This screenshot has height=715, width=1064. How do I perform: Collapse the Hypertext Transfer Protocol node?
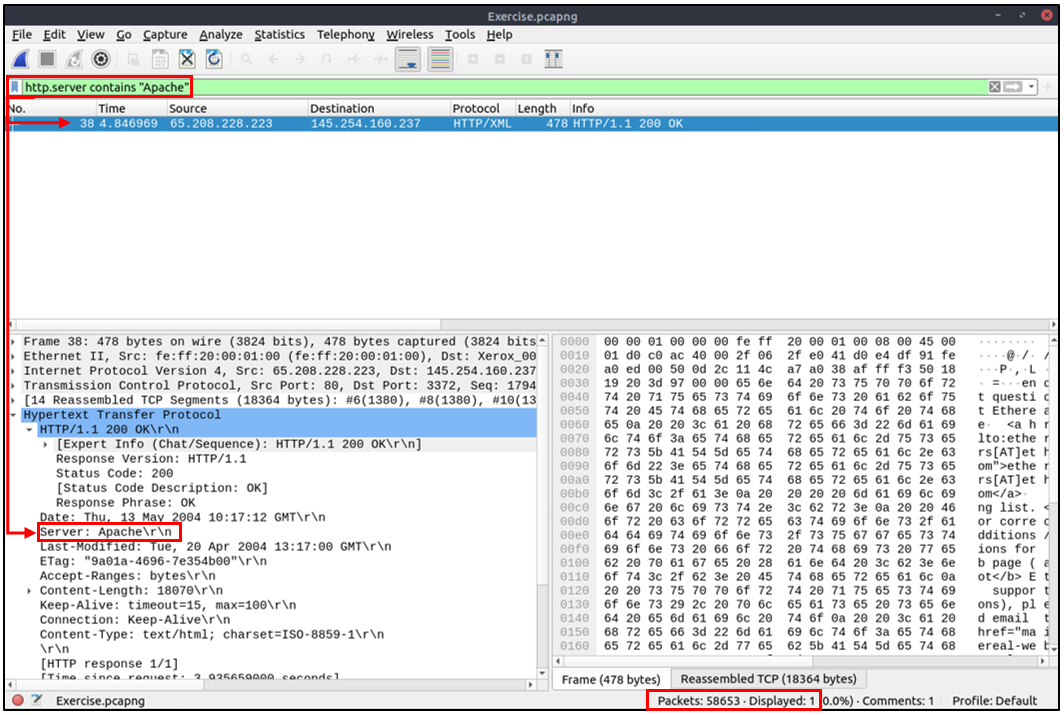[x=14, y=414]
